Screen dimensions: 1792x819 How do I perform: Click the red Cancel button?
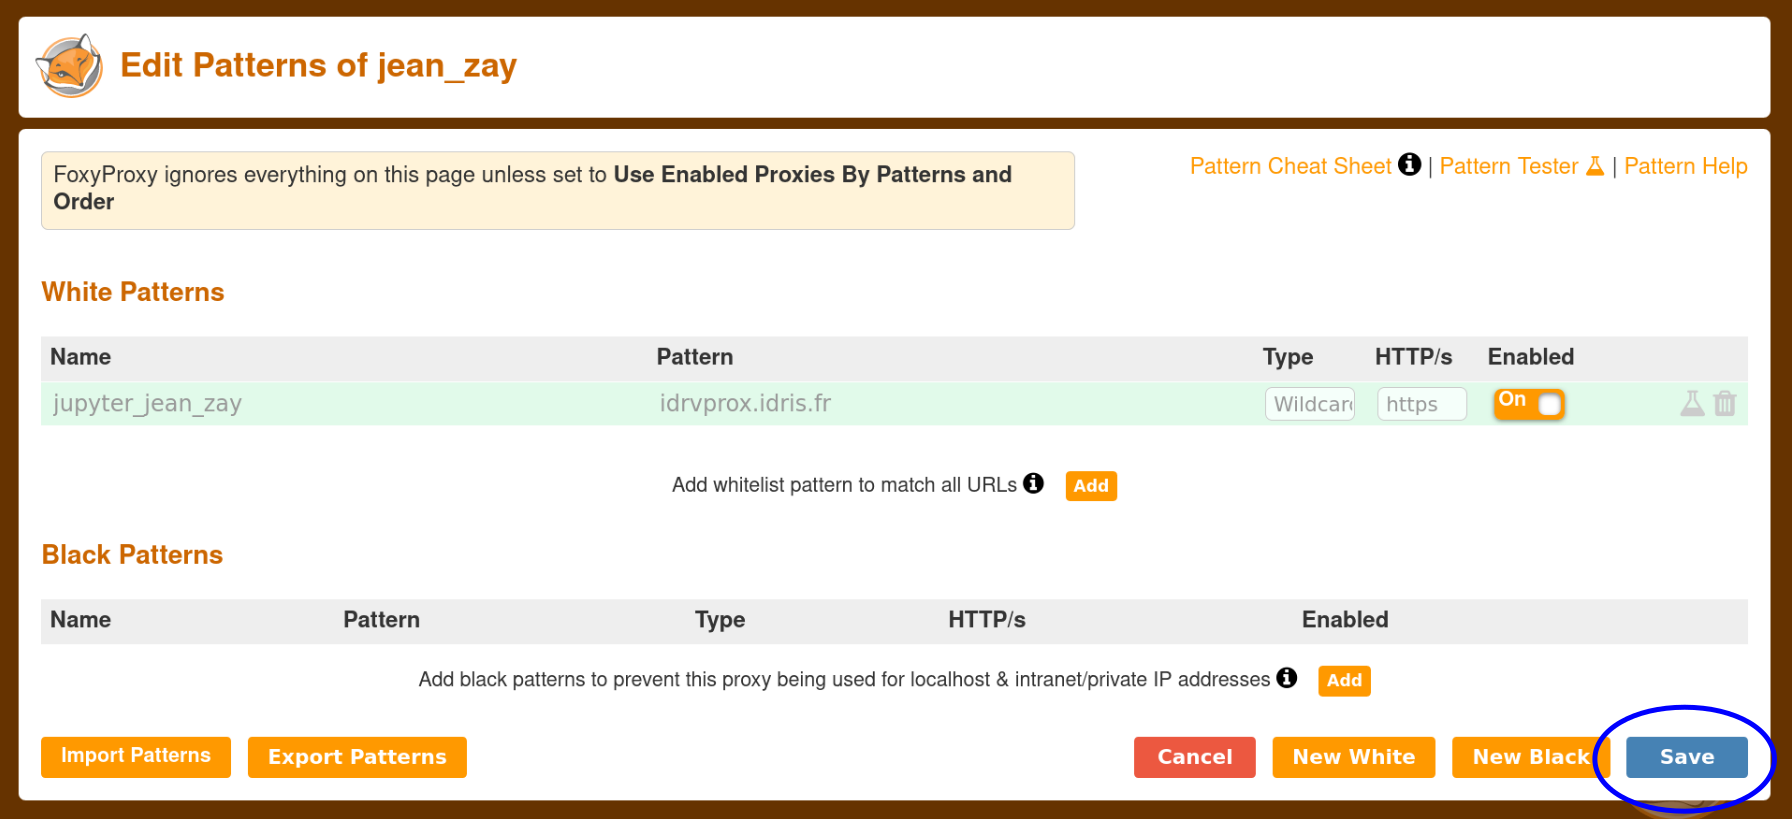pos(1195,757)
